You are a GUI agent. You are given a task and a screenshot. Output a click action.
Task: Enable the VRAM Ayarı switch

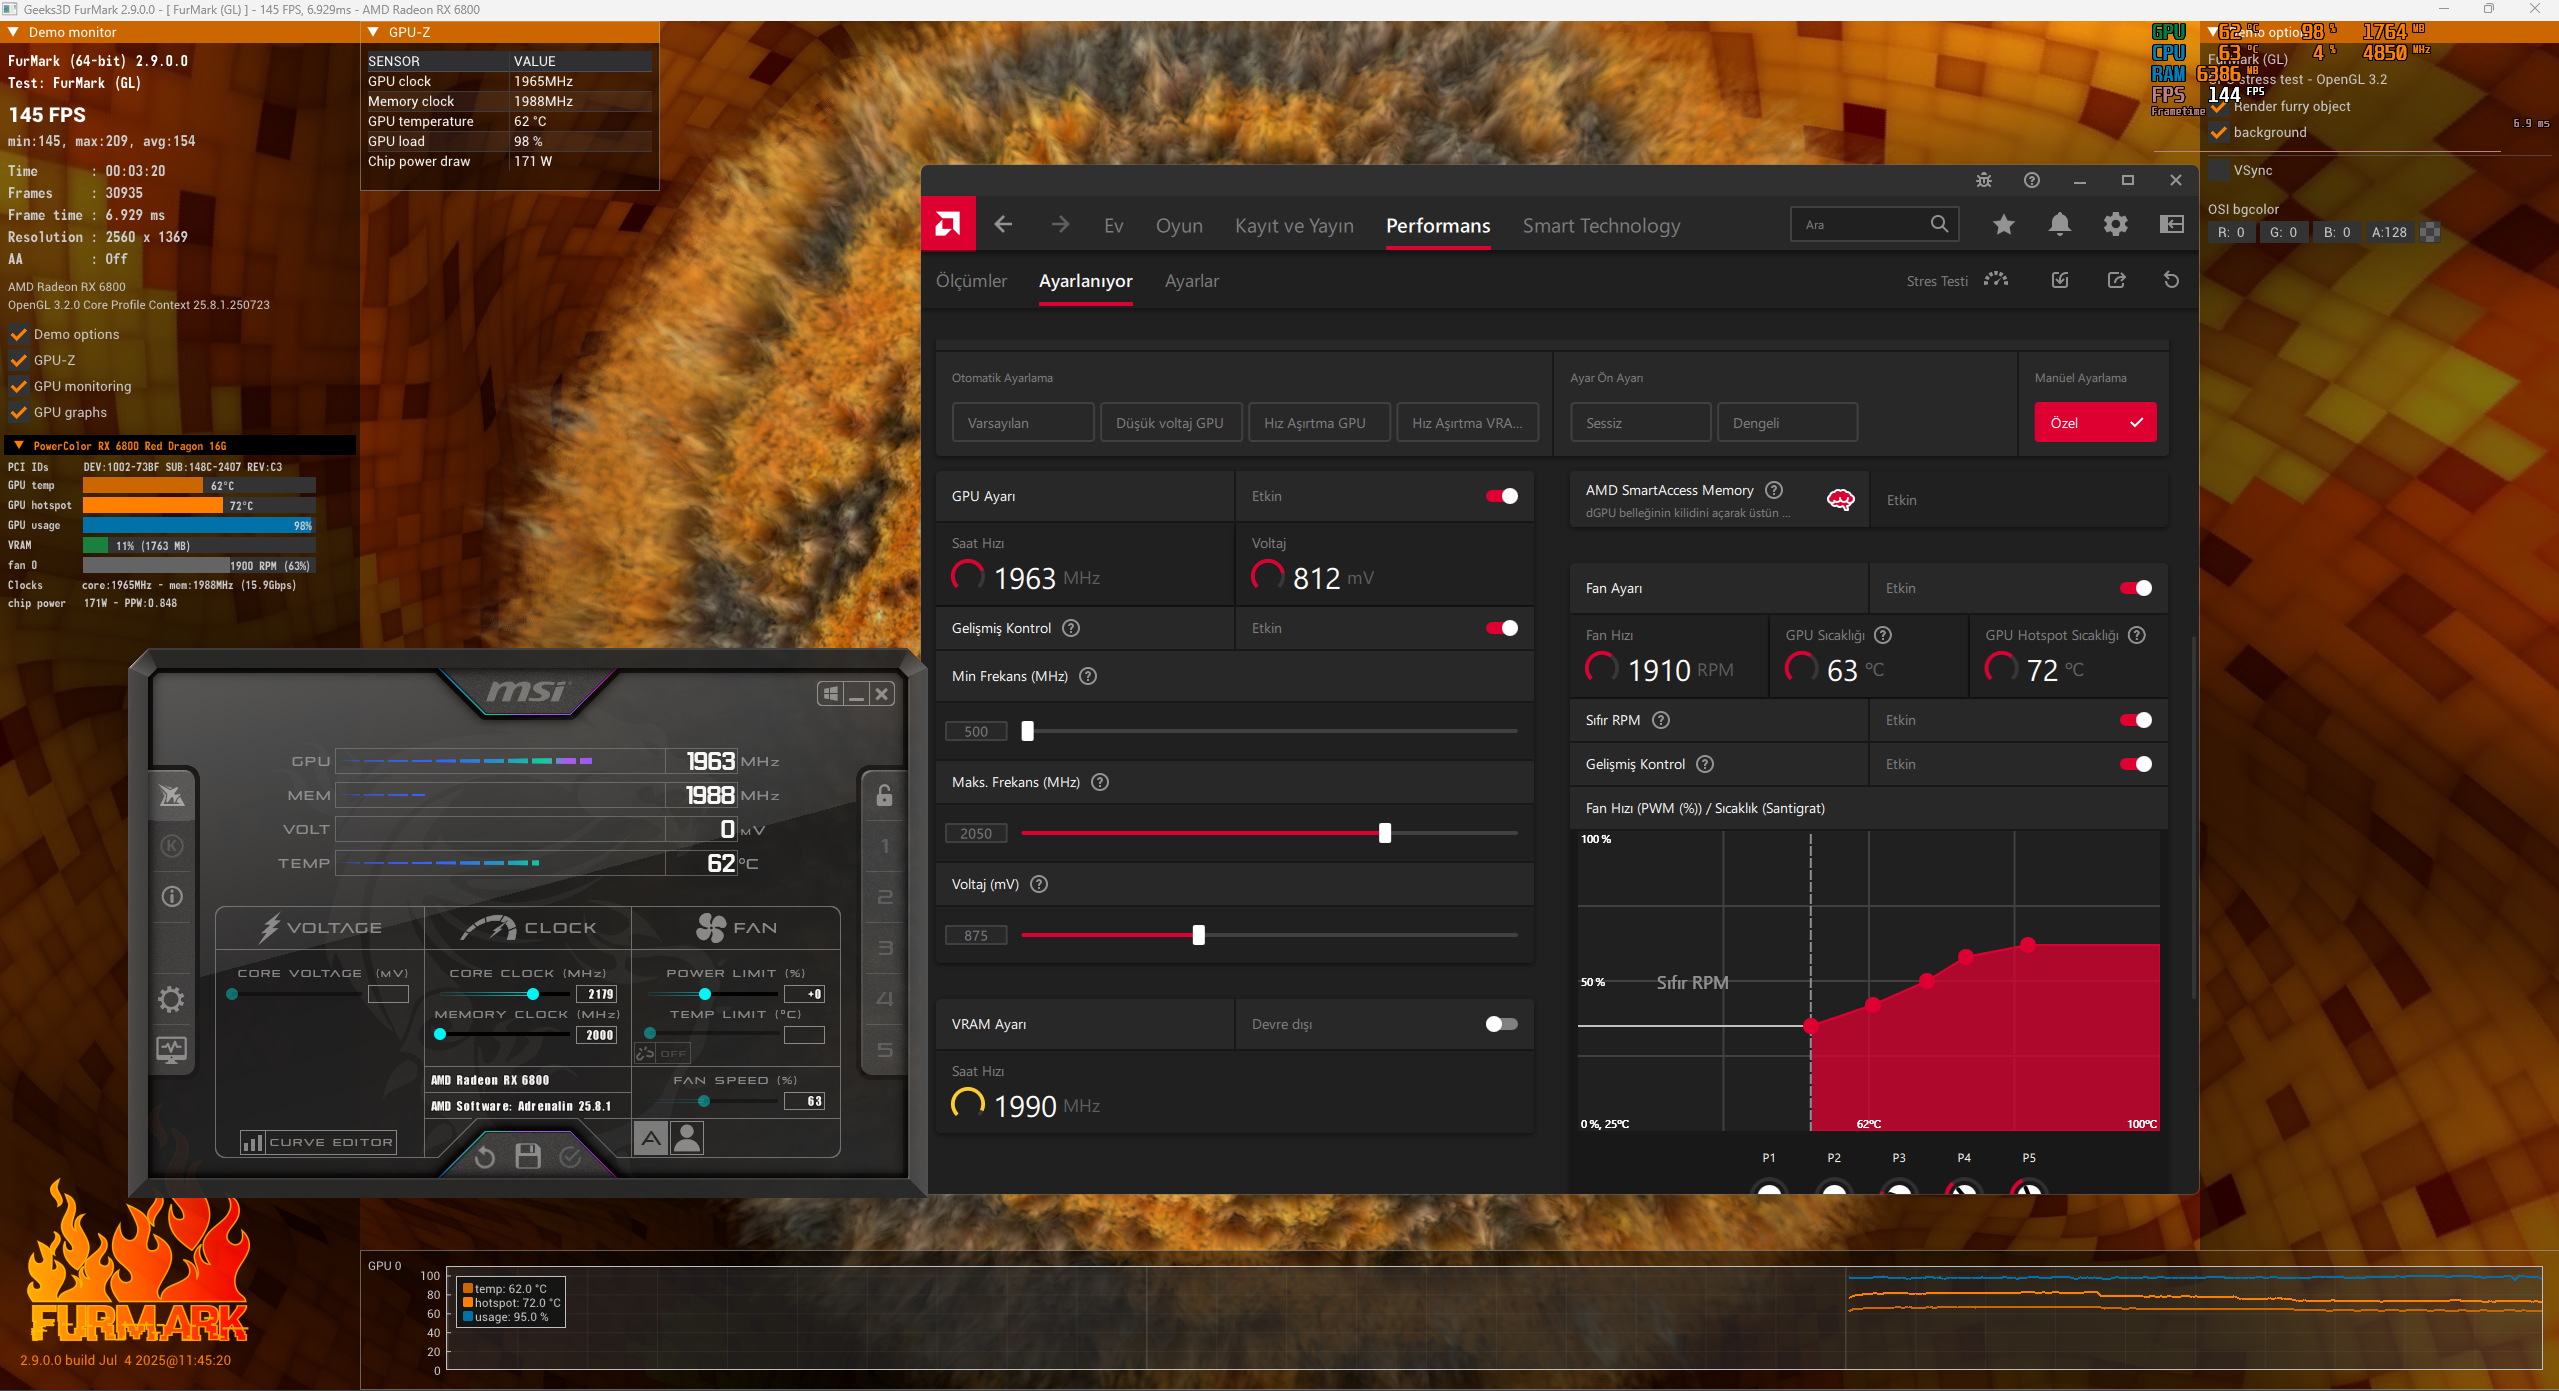pyautogui.click(x=1501, y=1025)
